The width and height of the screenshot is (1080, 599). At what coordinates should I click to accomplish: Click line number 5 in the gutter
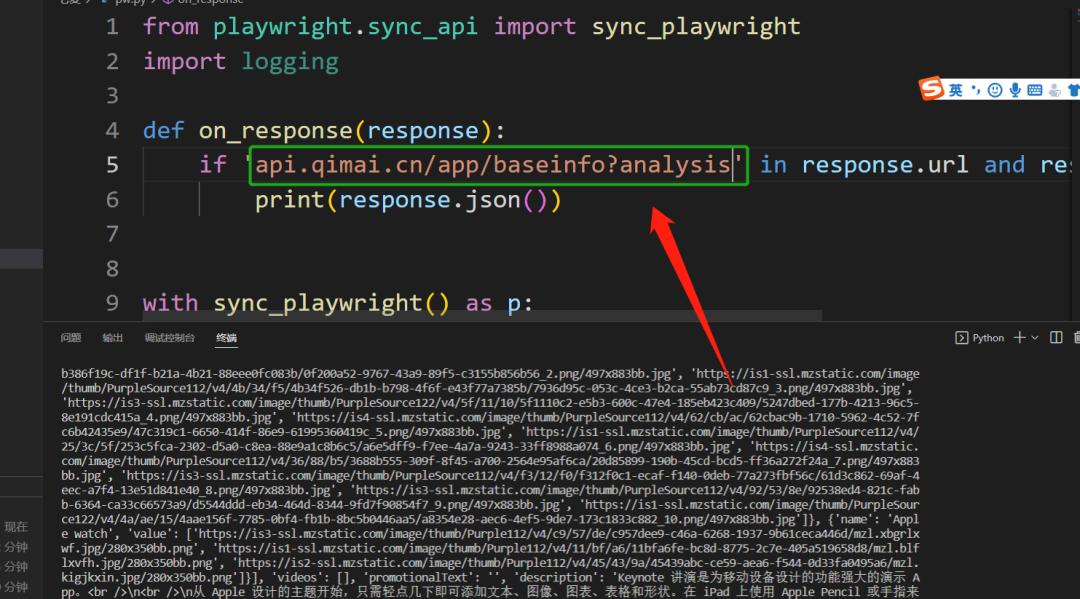(112, 165)
